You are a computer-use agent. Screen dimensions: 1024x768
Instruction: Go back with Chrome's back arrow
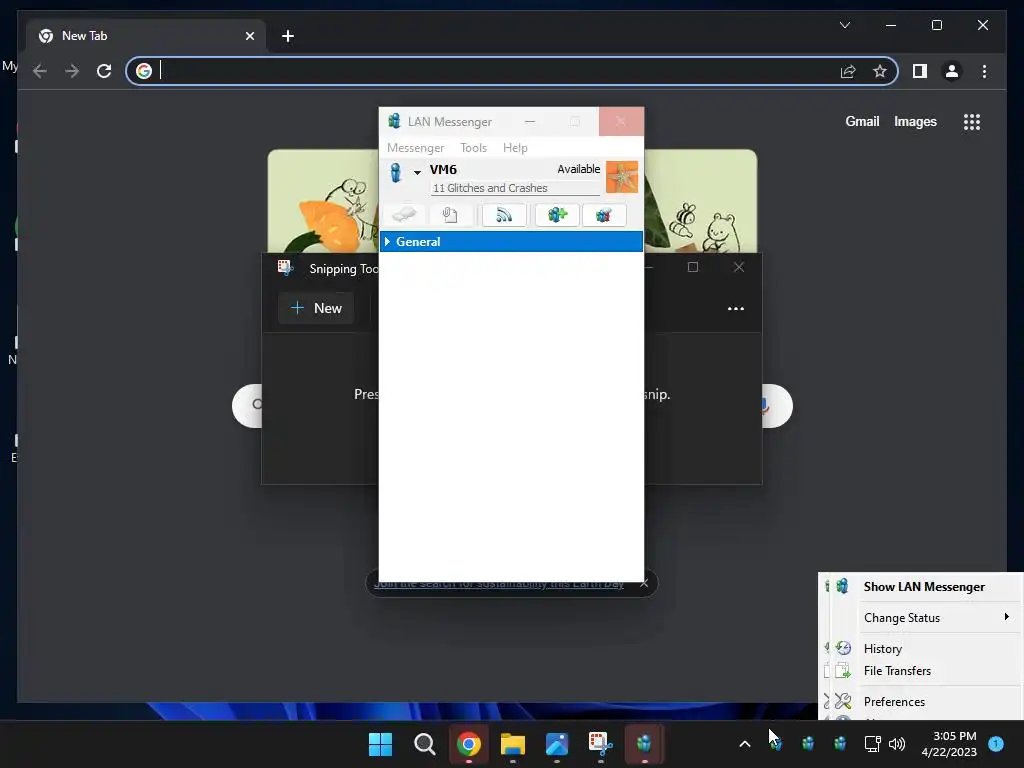[x=40, y=71]
